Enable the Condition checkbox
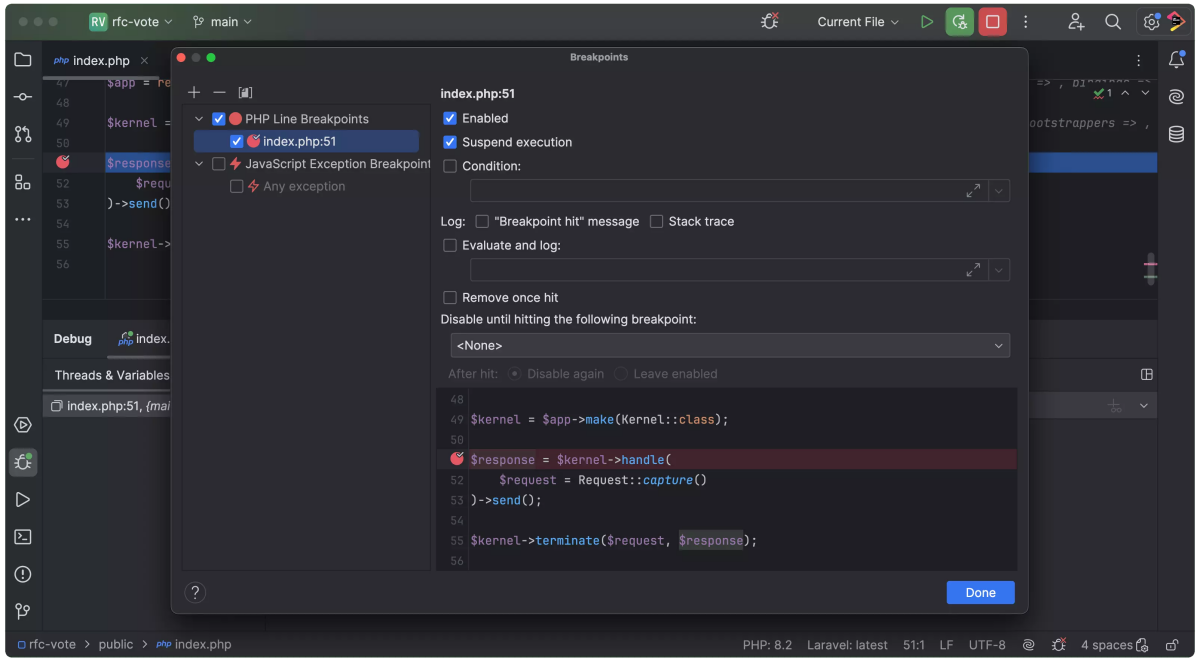 (450, 166)
